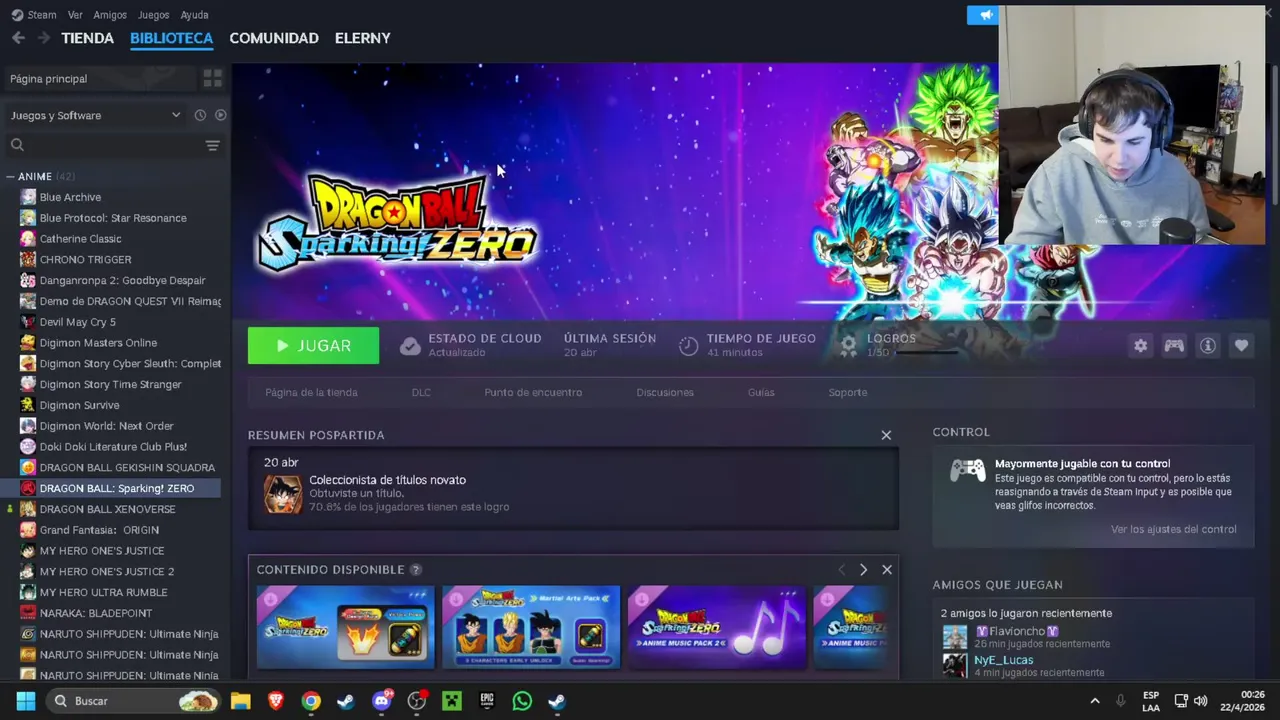Open the Juegos menu
Image resolution: width=1280 pixels, height=720 pixels.
click(x=153, y=15)
